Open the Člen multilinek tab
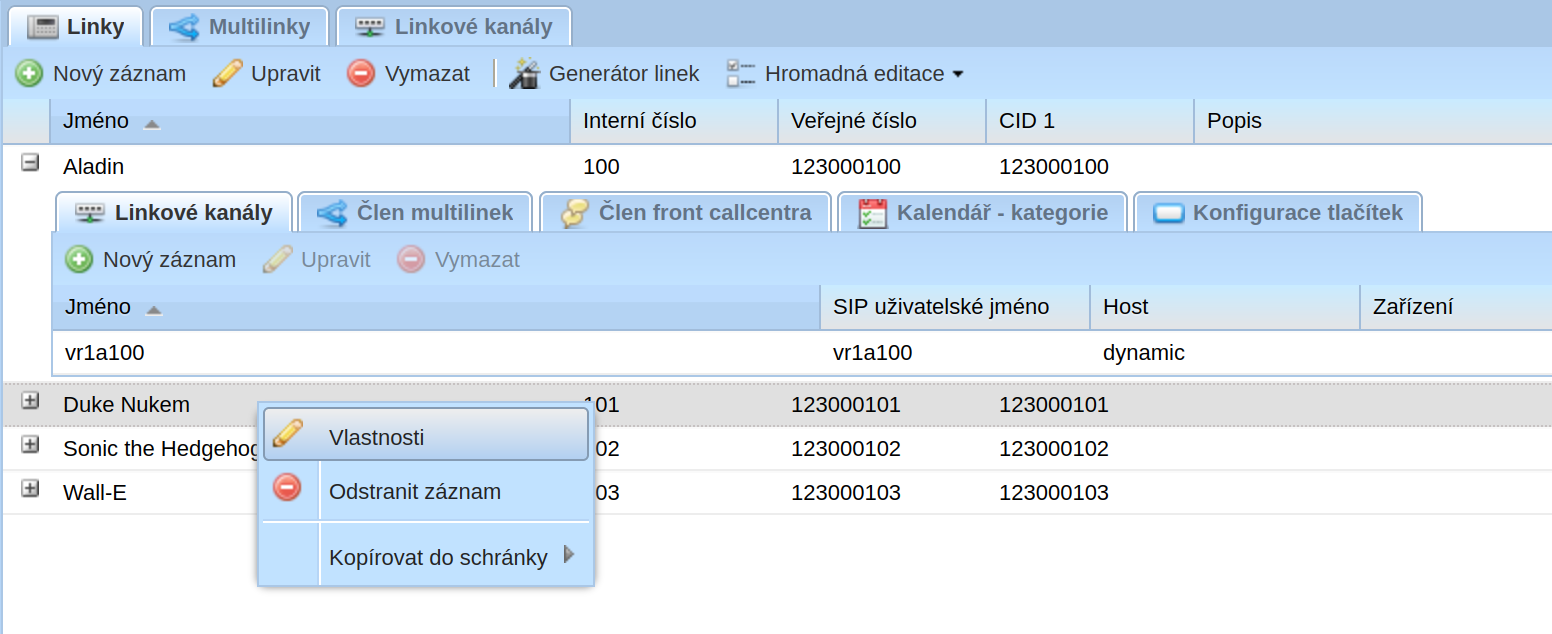Image resolution: width=1552 pixels, height=634 pixels. pyautogui.click(x=415, y=213)
